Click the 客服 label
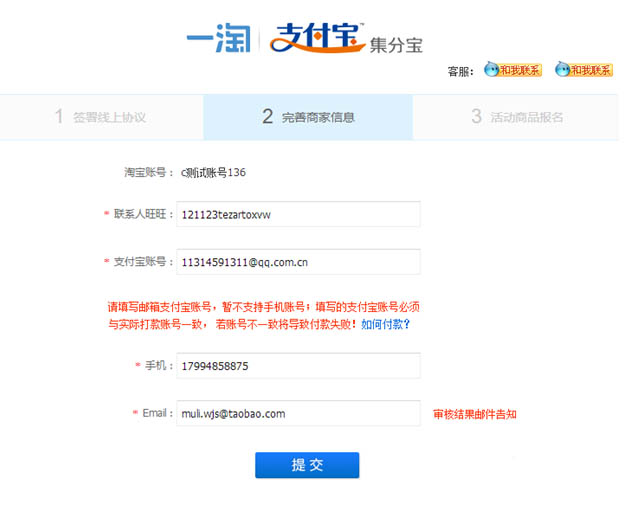The image size is (639, 507). 461,72
